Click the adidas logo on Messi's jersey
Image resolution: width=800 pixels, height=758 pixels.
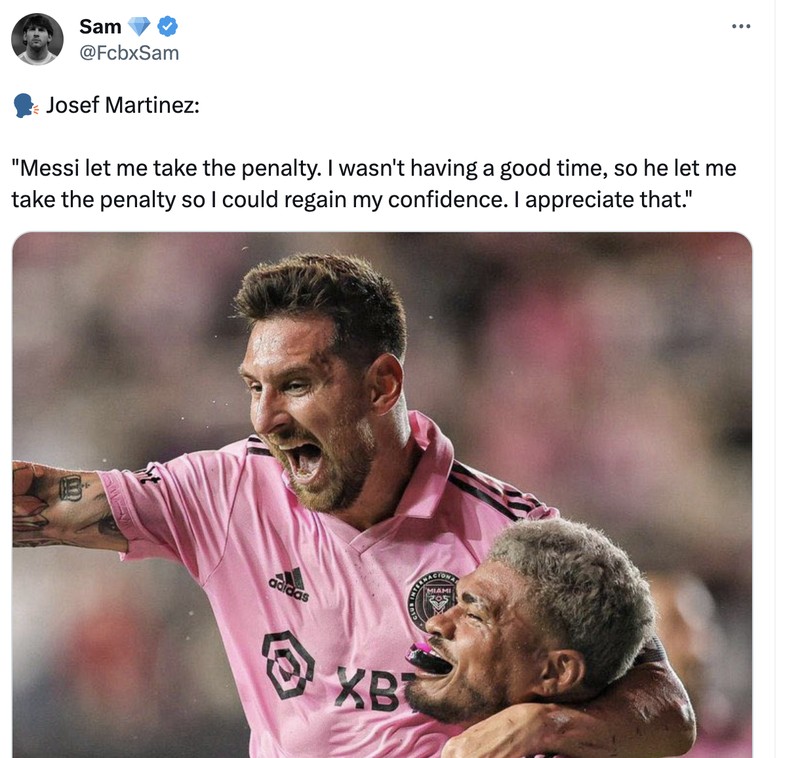(286, 587)
